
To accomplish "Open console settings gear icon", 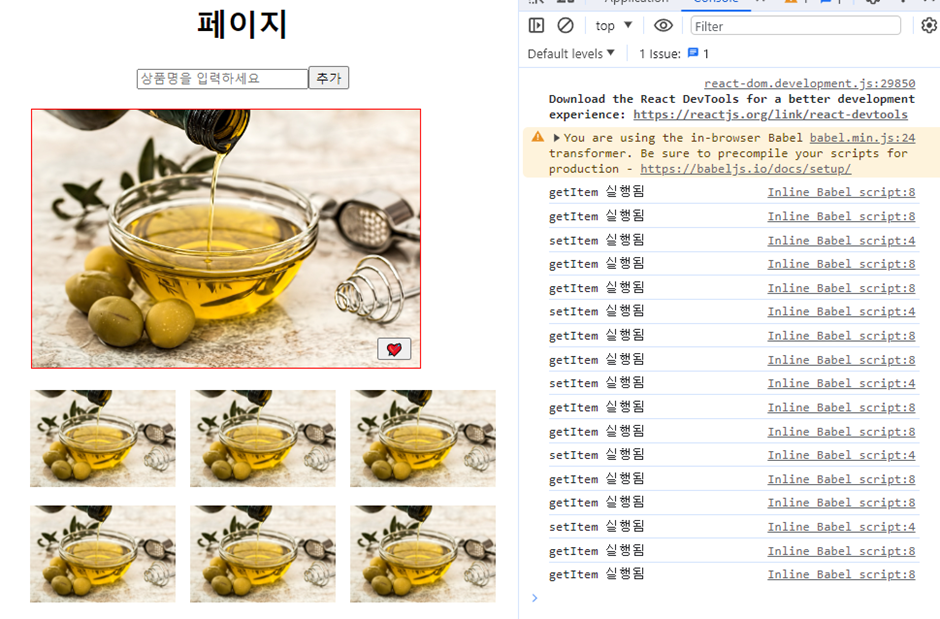I will click(x=929, y=26).
